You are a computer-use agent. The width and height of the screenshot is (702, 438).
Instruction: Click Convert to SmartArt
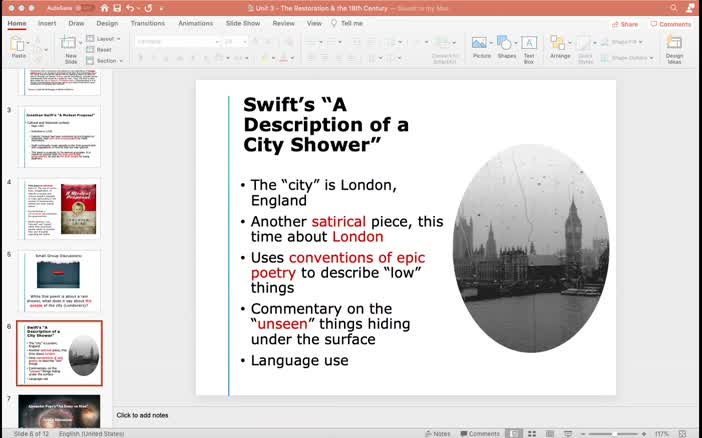pos(445,49)
